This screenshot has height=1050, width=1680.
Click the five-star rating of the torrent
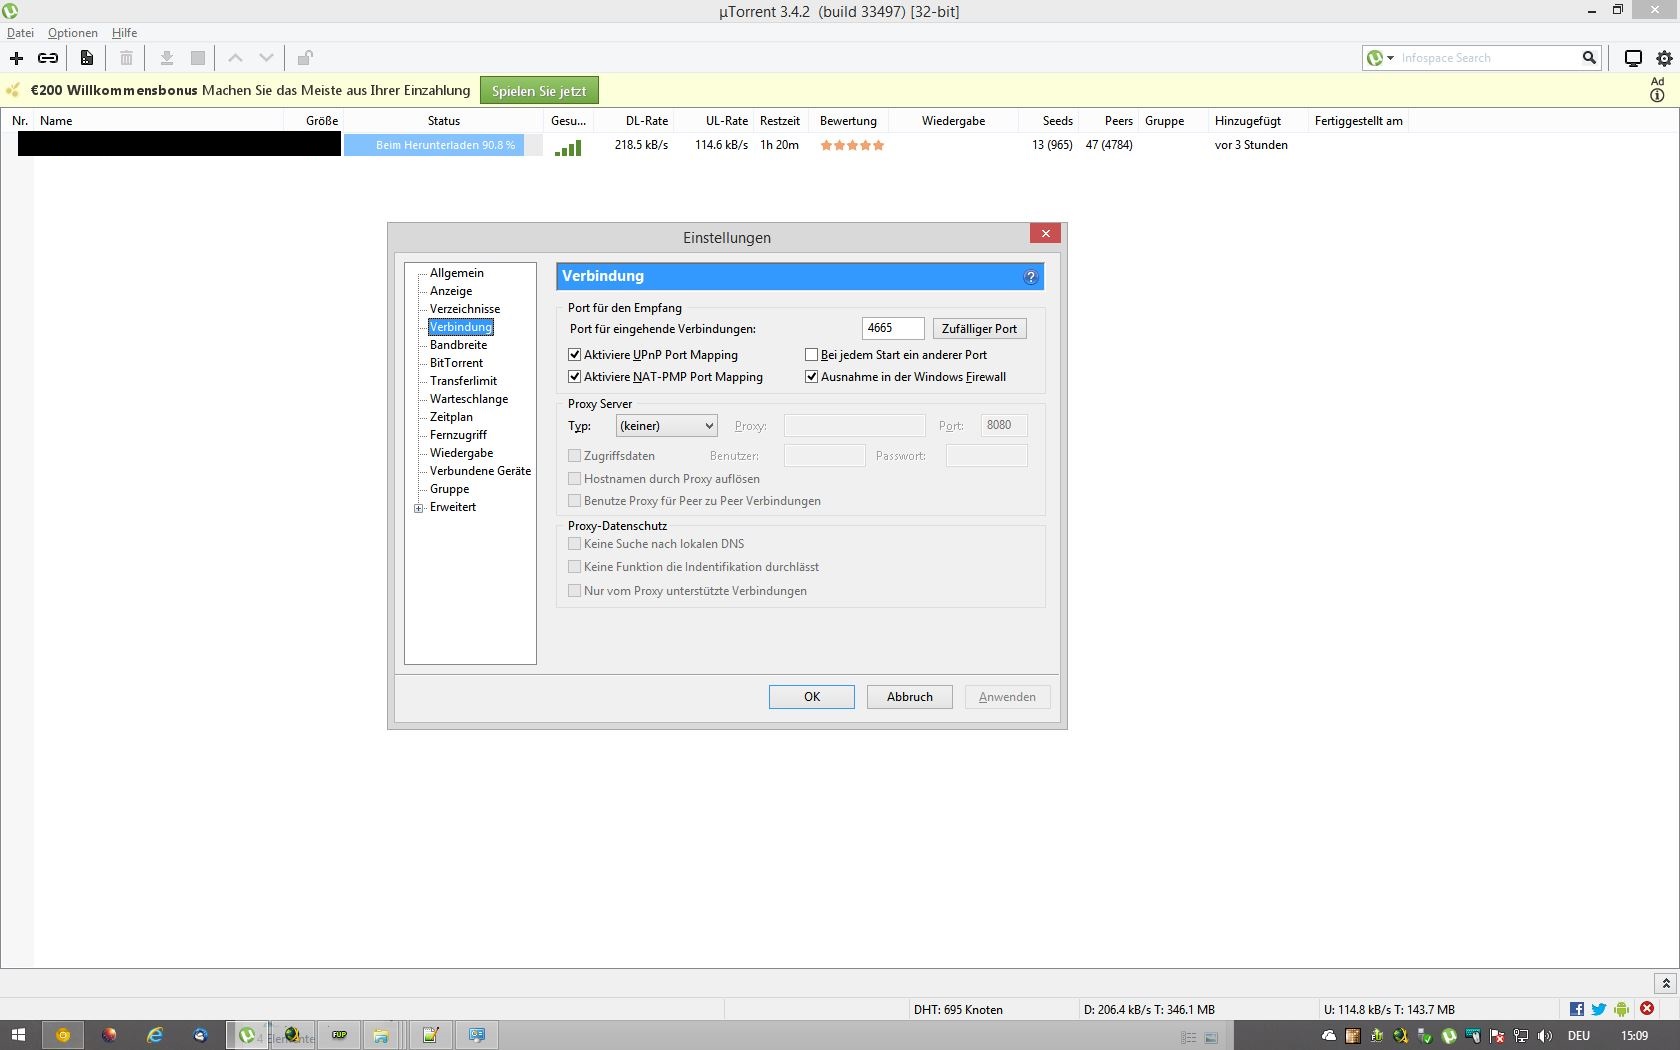pyautogui.click(x=852, y=145)
